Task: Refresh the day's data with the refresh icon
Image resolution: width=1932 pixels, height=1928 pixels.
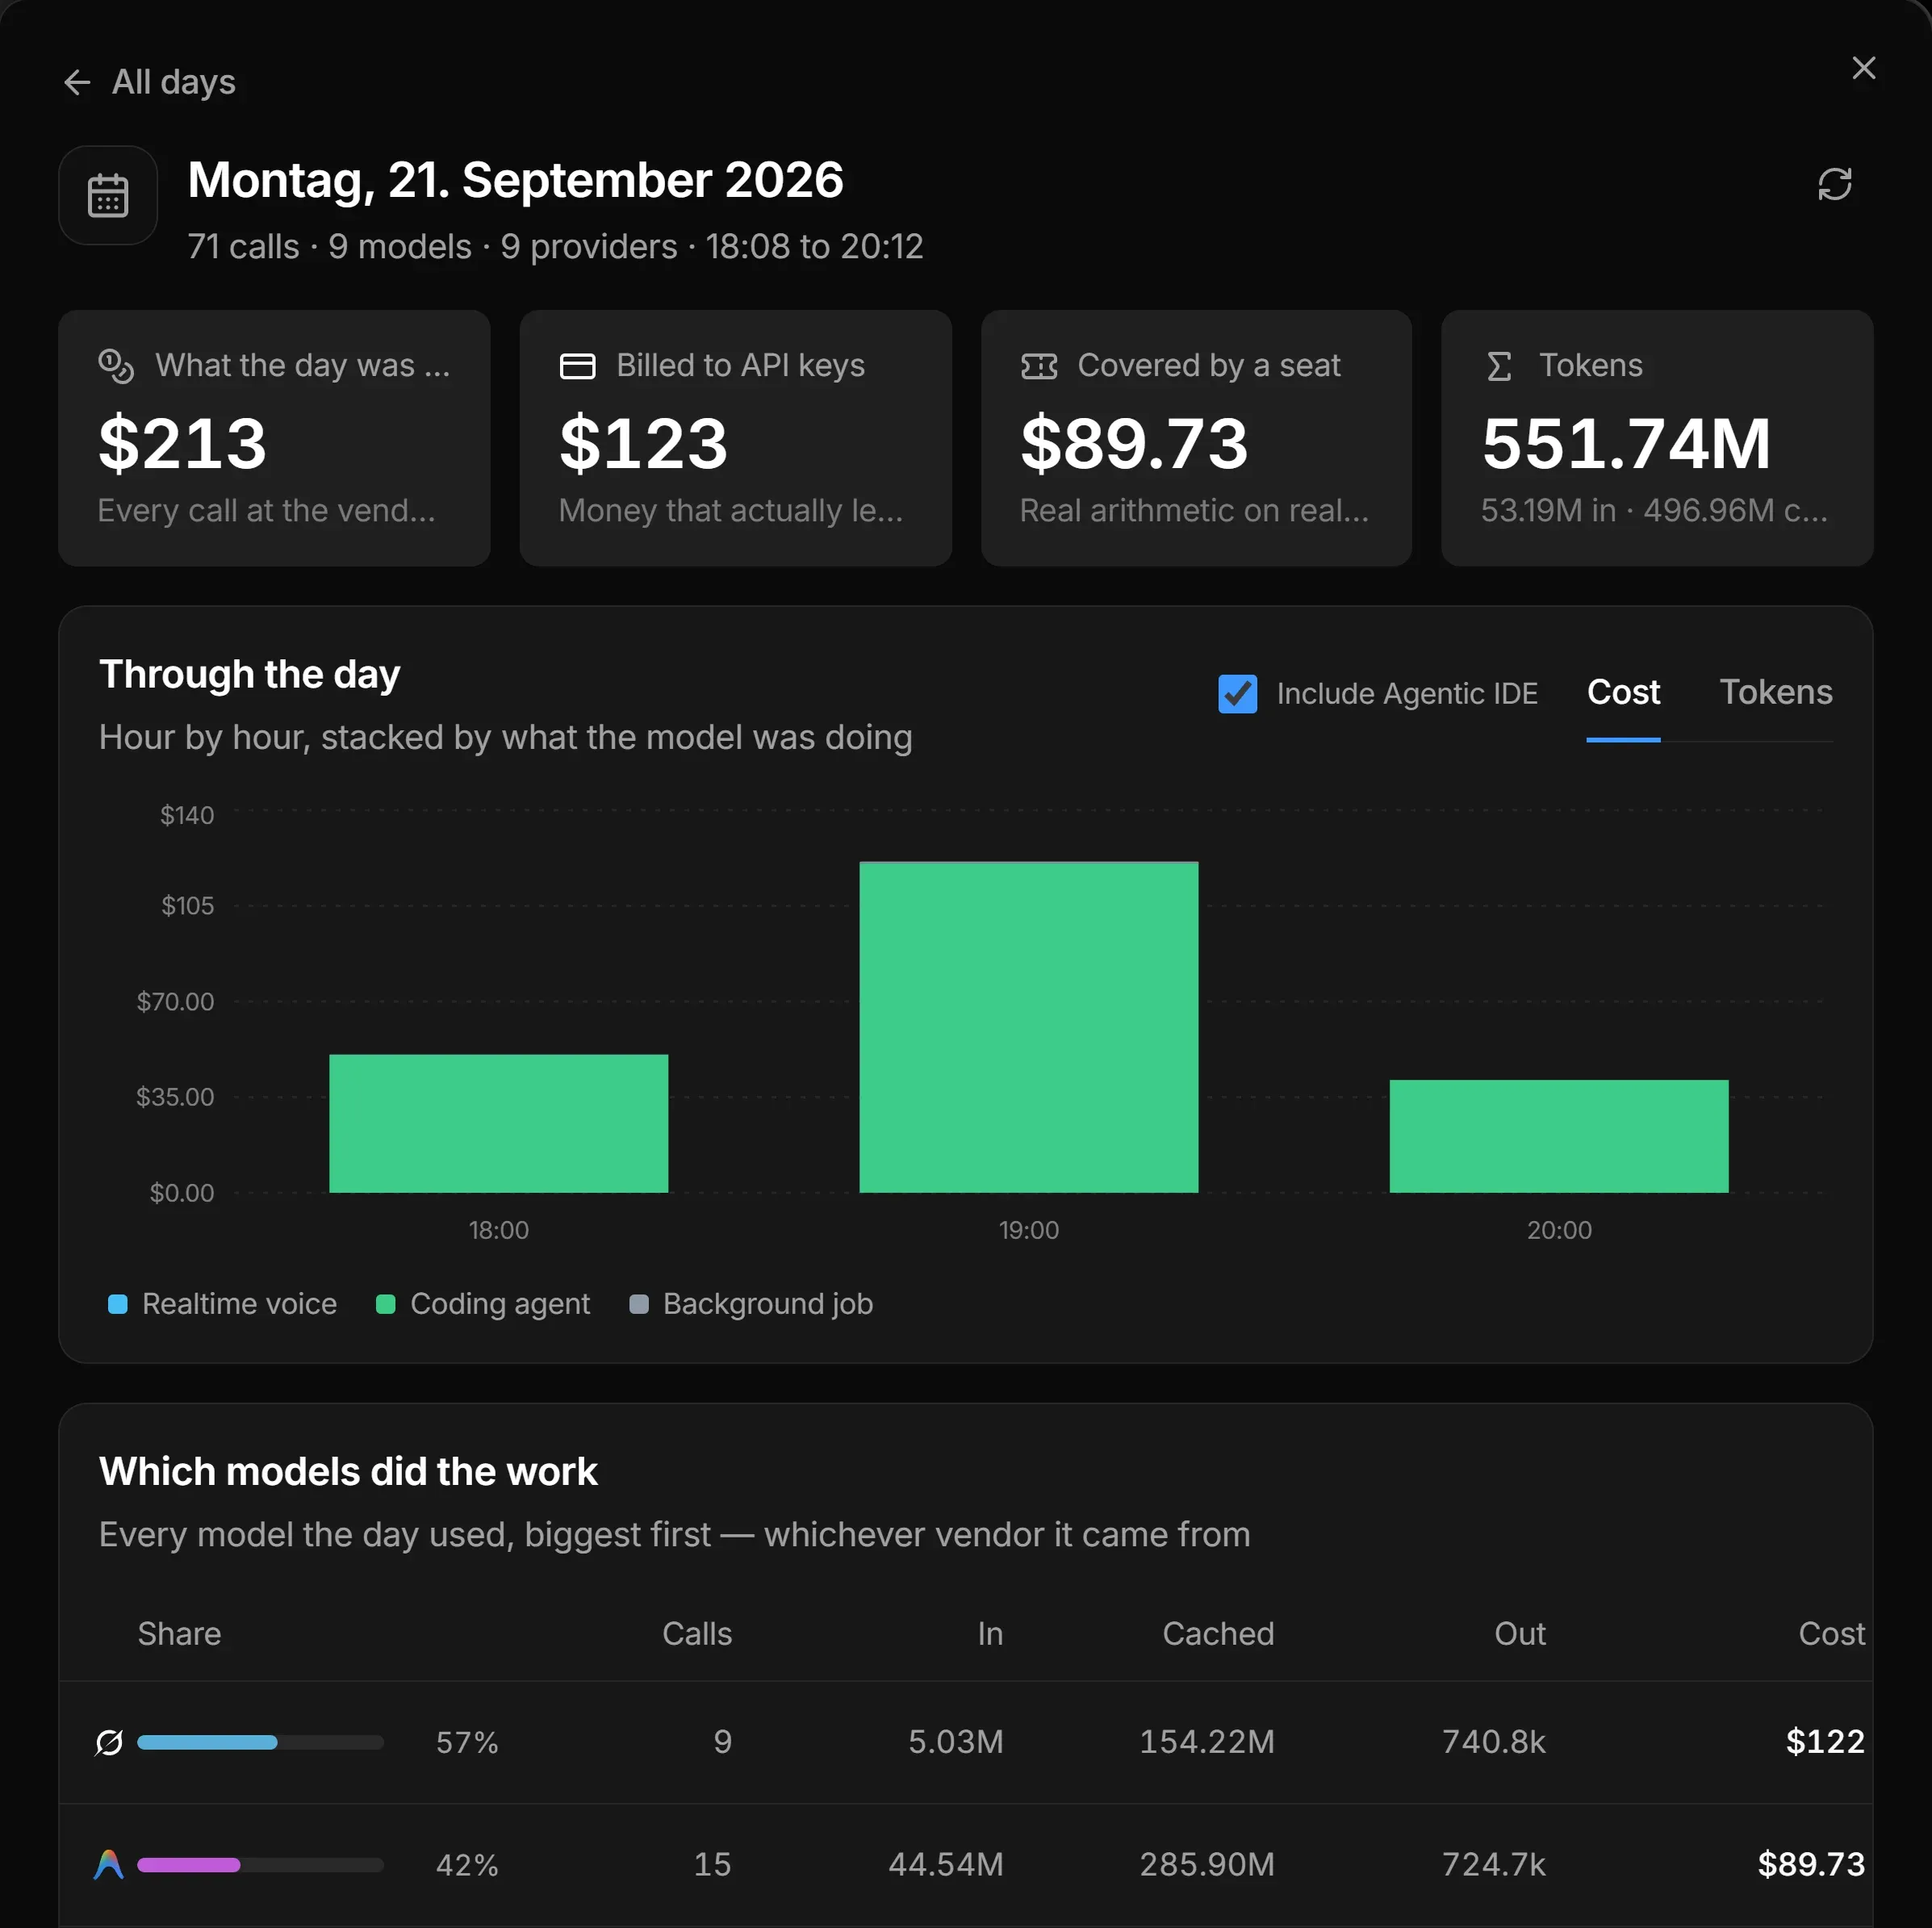Action: (x=1835, y=184)
